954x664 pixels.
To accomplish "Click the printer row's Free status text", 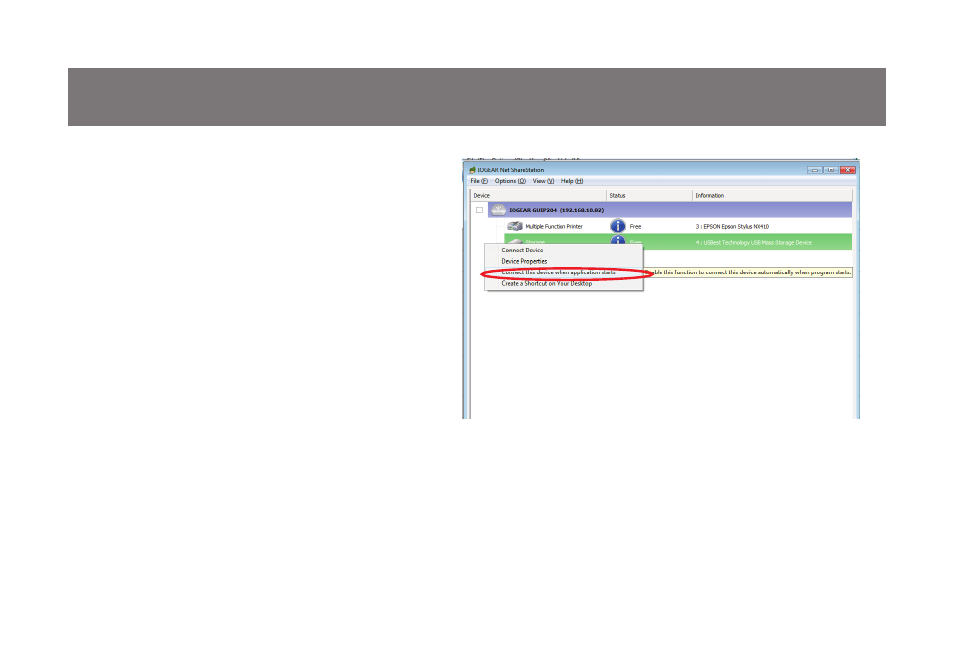I will tap(635, 226).
